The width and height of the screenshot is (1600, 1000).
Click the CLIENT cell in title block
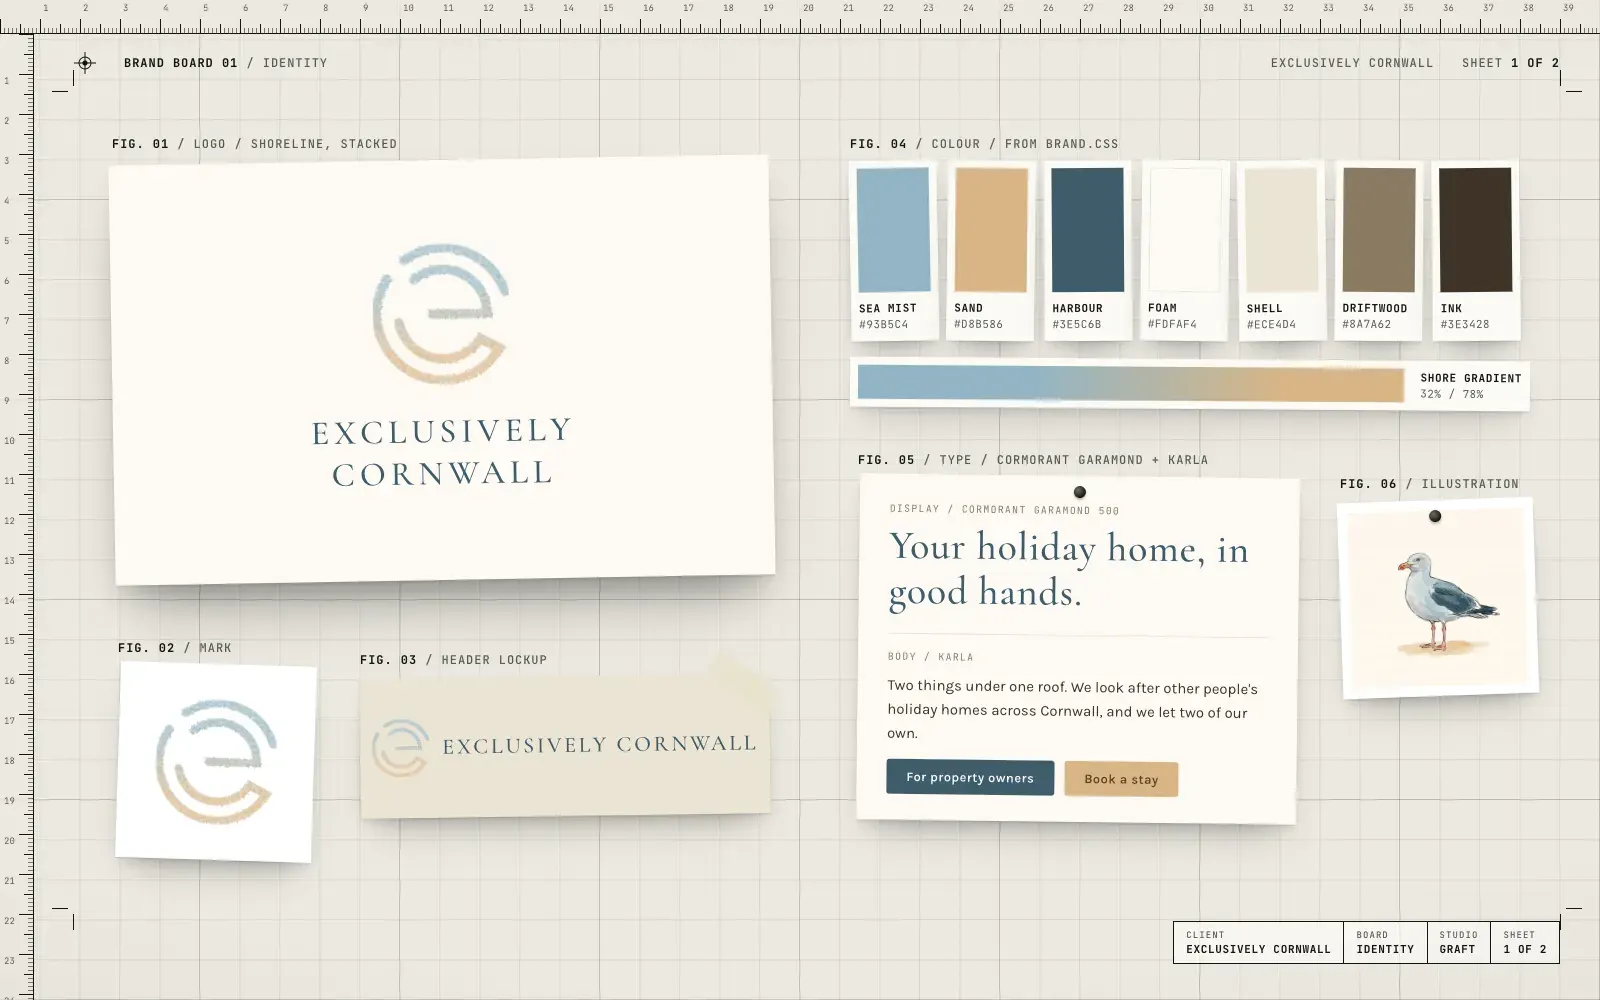[1258, 942]
